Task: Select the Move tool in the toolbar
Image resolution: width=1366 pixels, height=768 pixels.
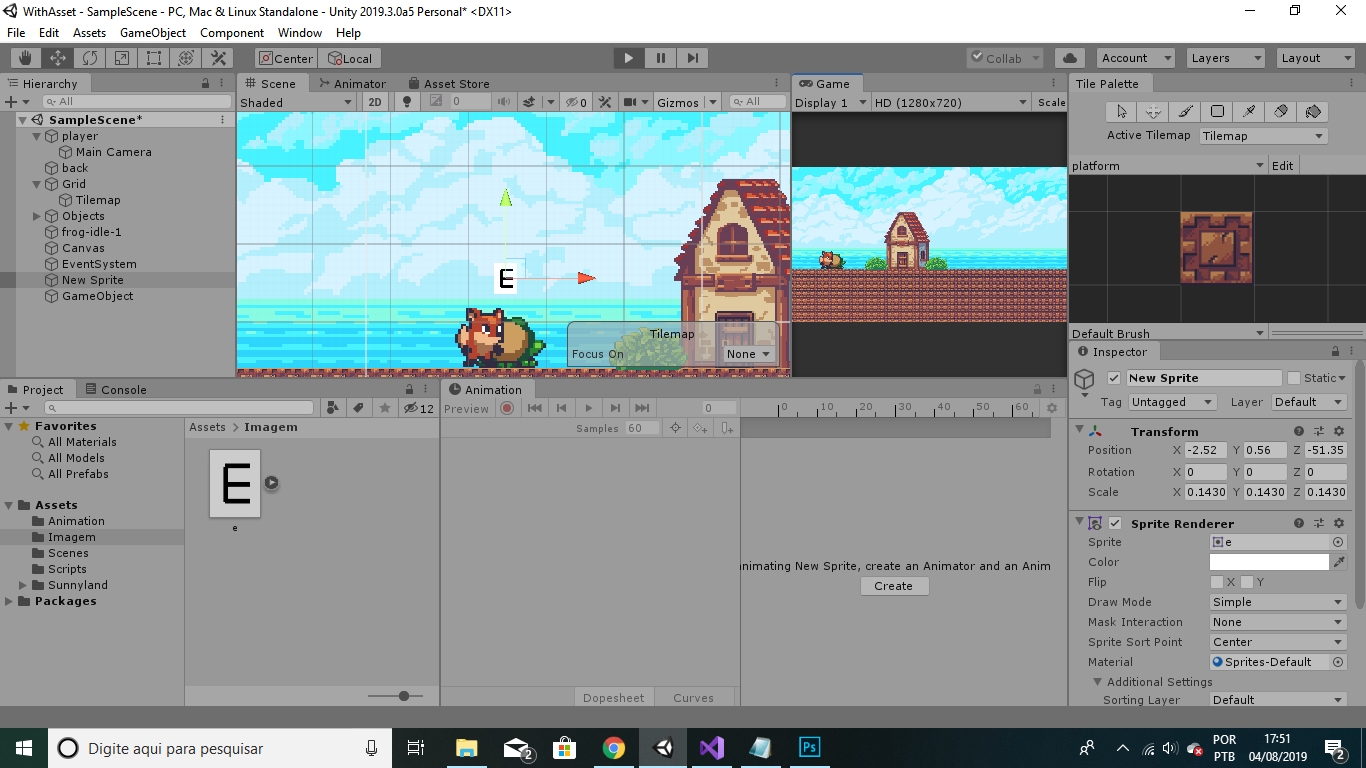Action: tap(58, 58)
